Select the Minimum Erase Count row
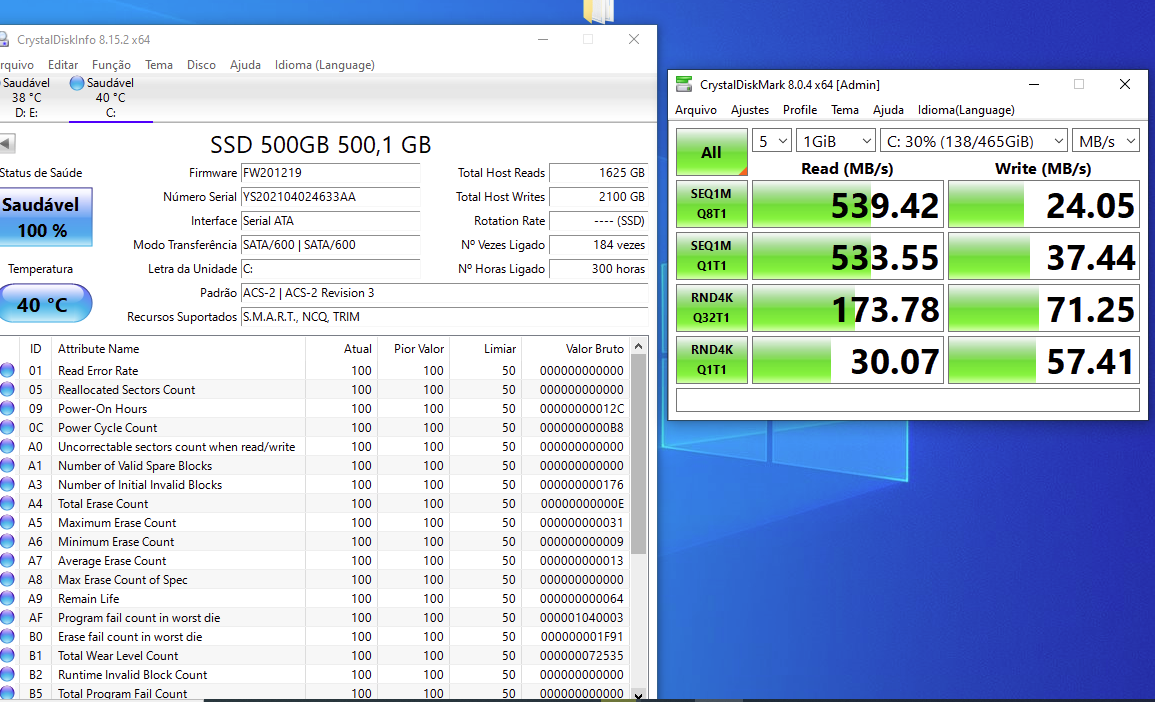The width and height of the screenshot is (1155, 702). click(315, 542)
